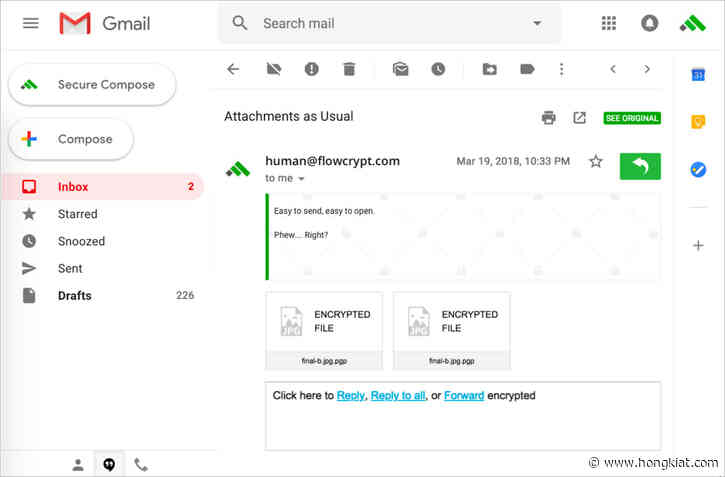Expand the 'to me' recipient details arrow
Viewport: 725px width, 477px height.
(x=301, y=179)
